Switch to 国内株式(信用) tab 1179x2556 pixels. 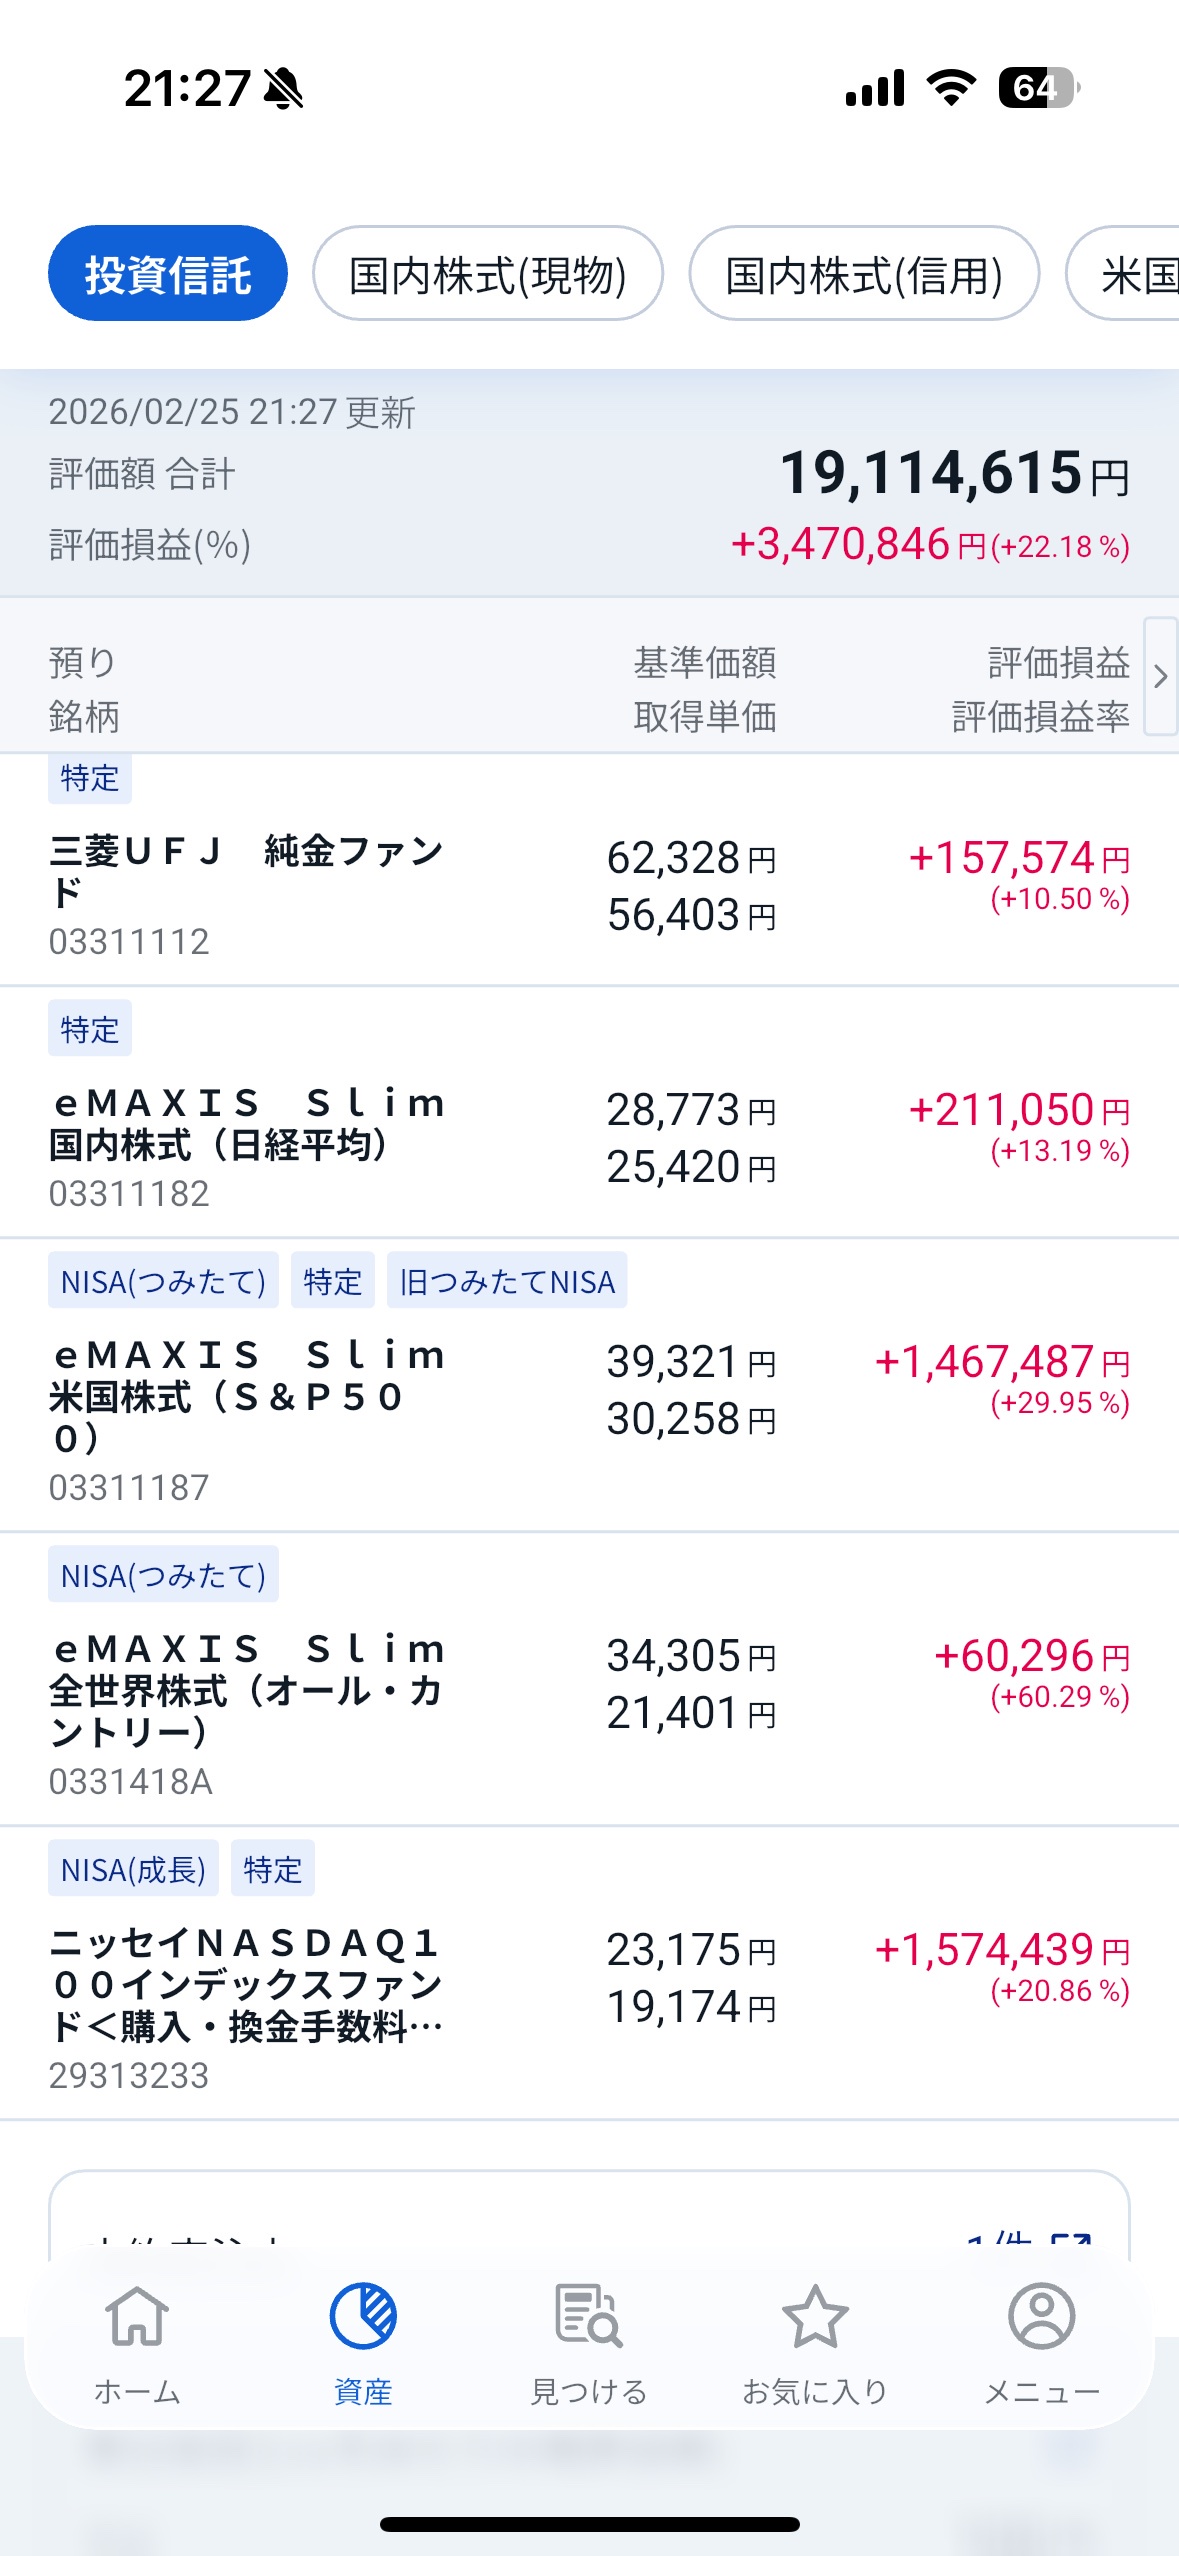[864, 274]
